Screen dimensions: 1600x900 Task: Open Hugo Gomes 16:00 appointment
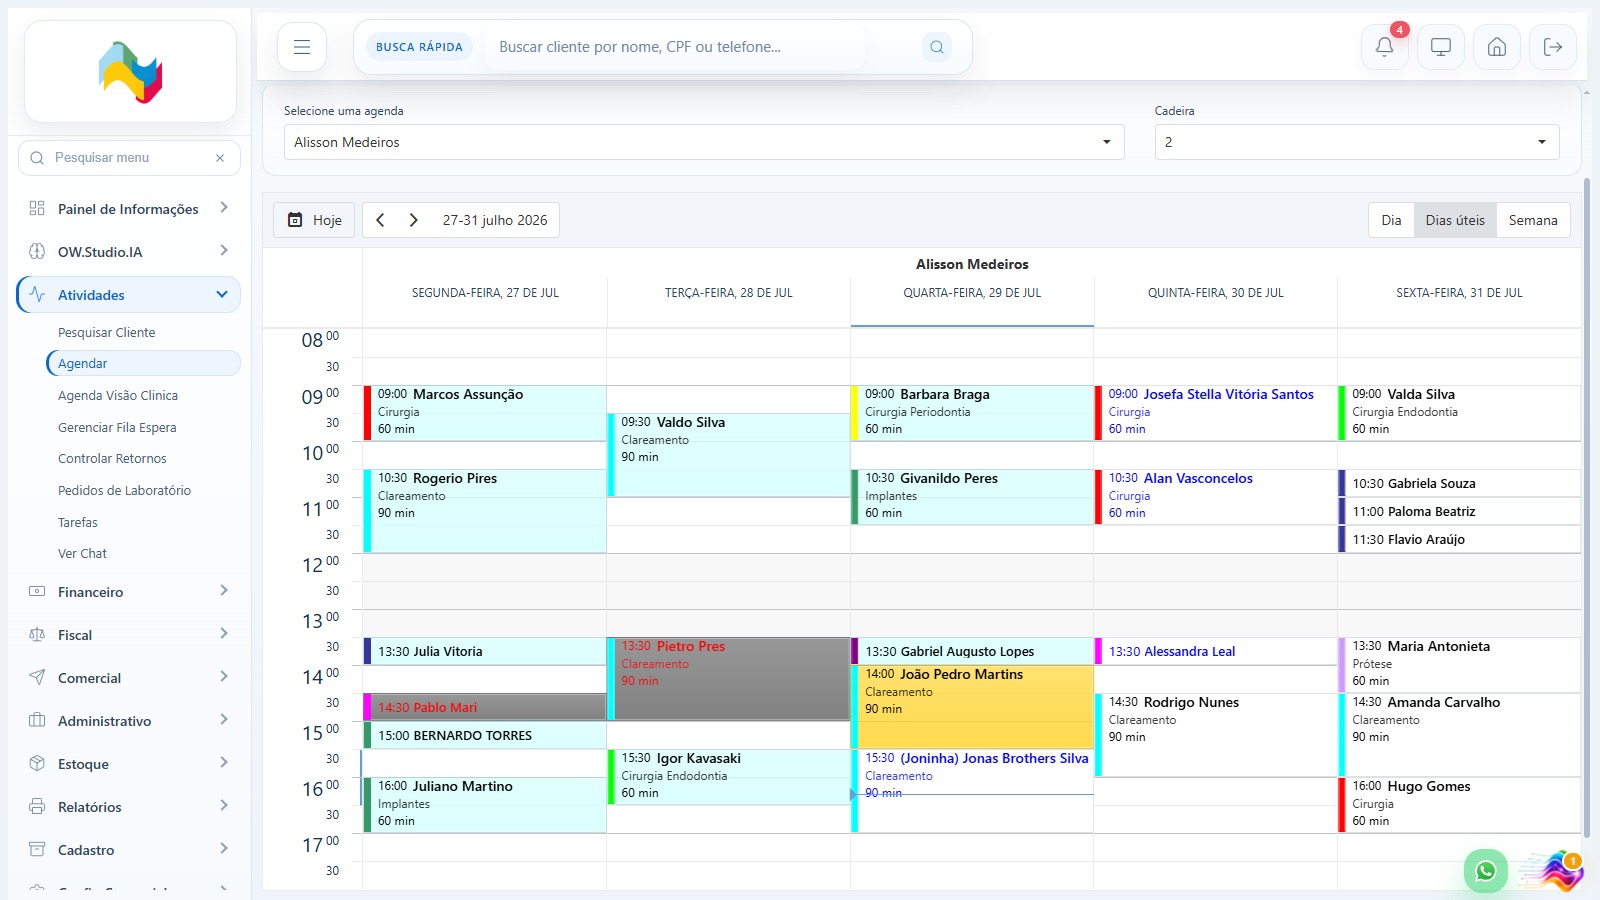click(x=1459, y=805)
